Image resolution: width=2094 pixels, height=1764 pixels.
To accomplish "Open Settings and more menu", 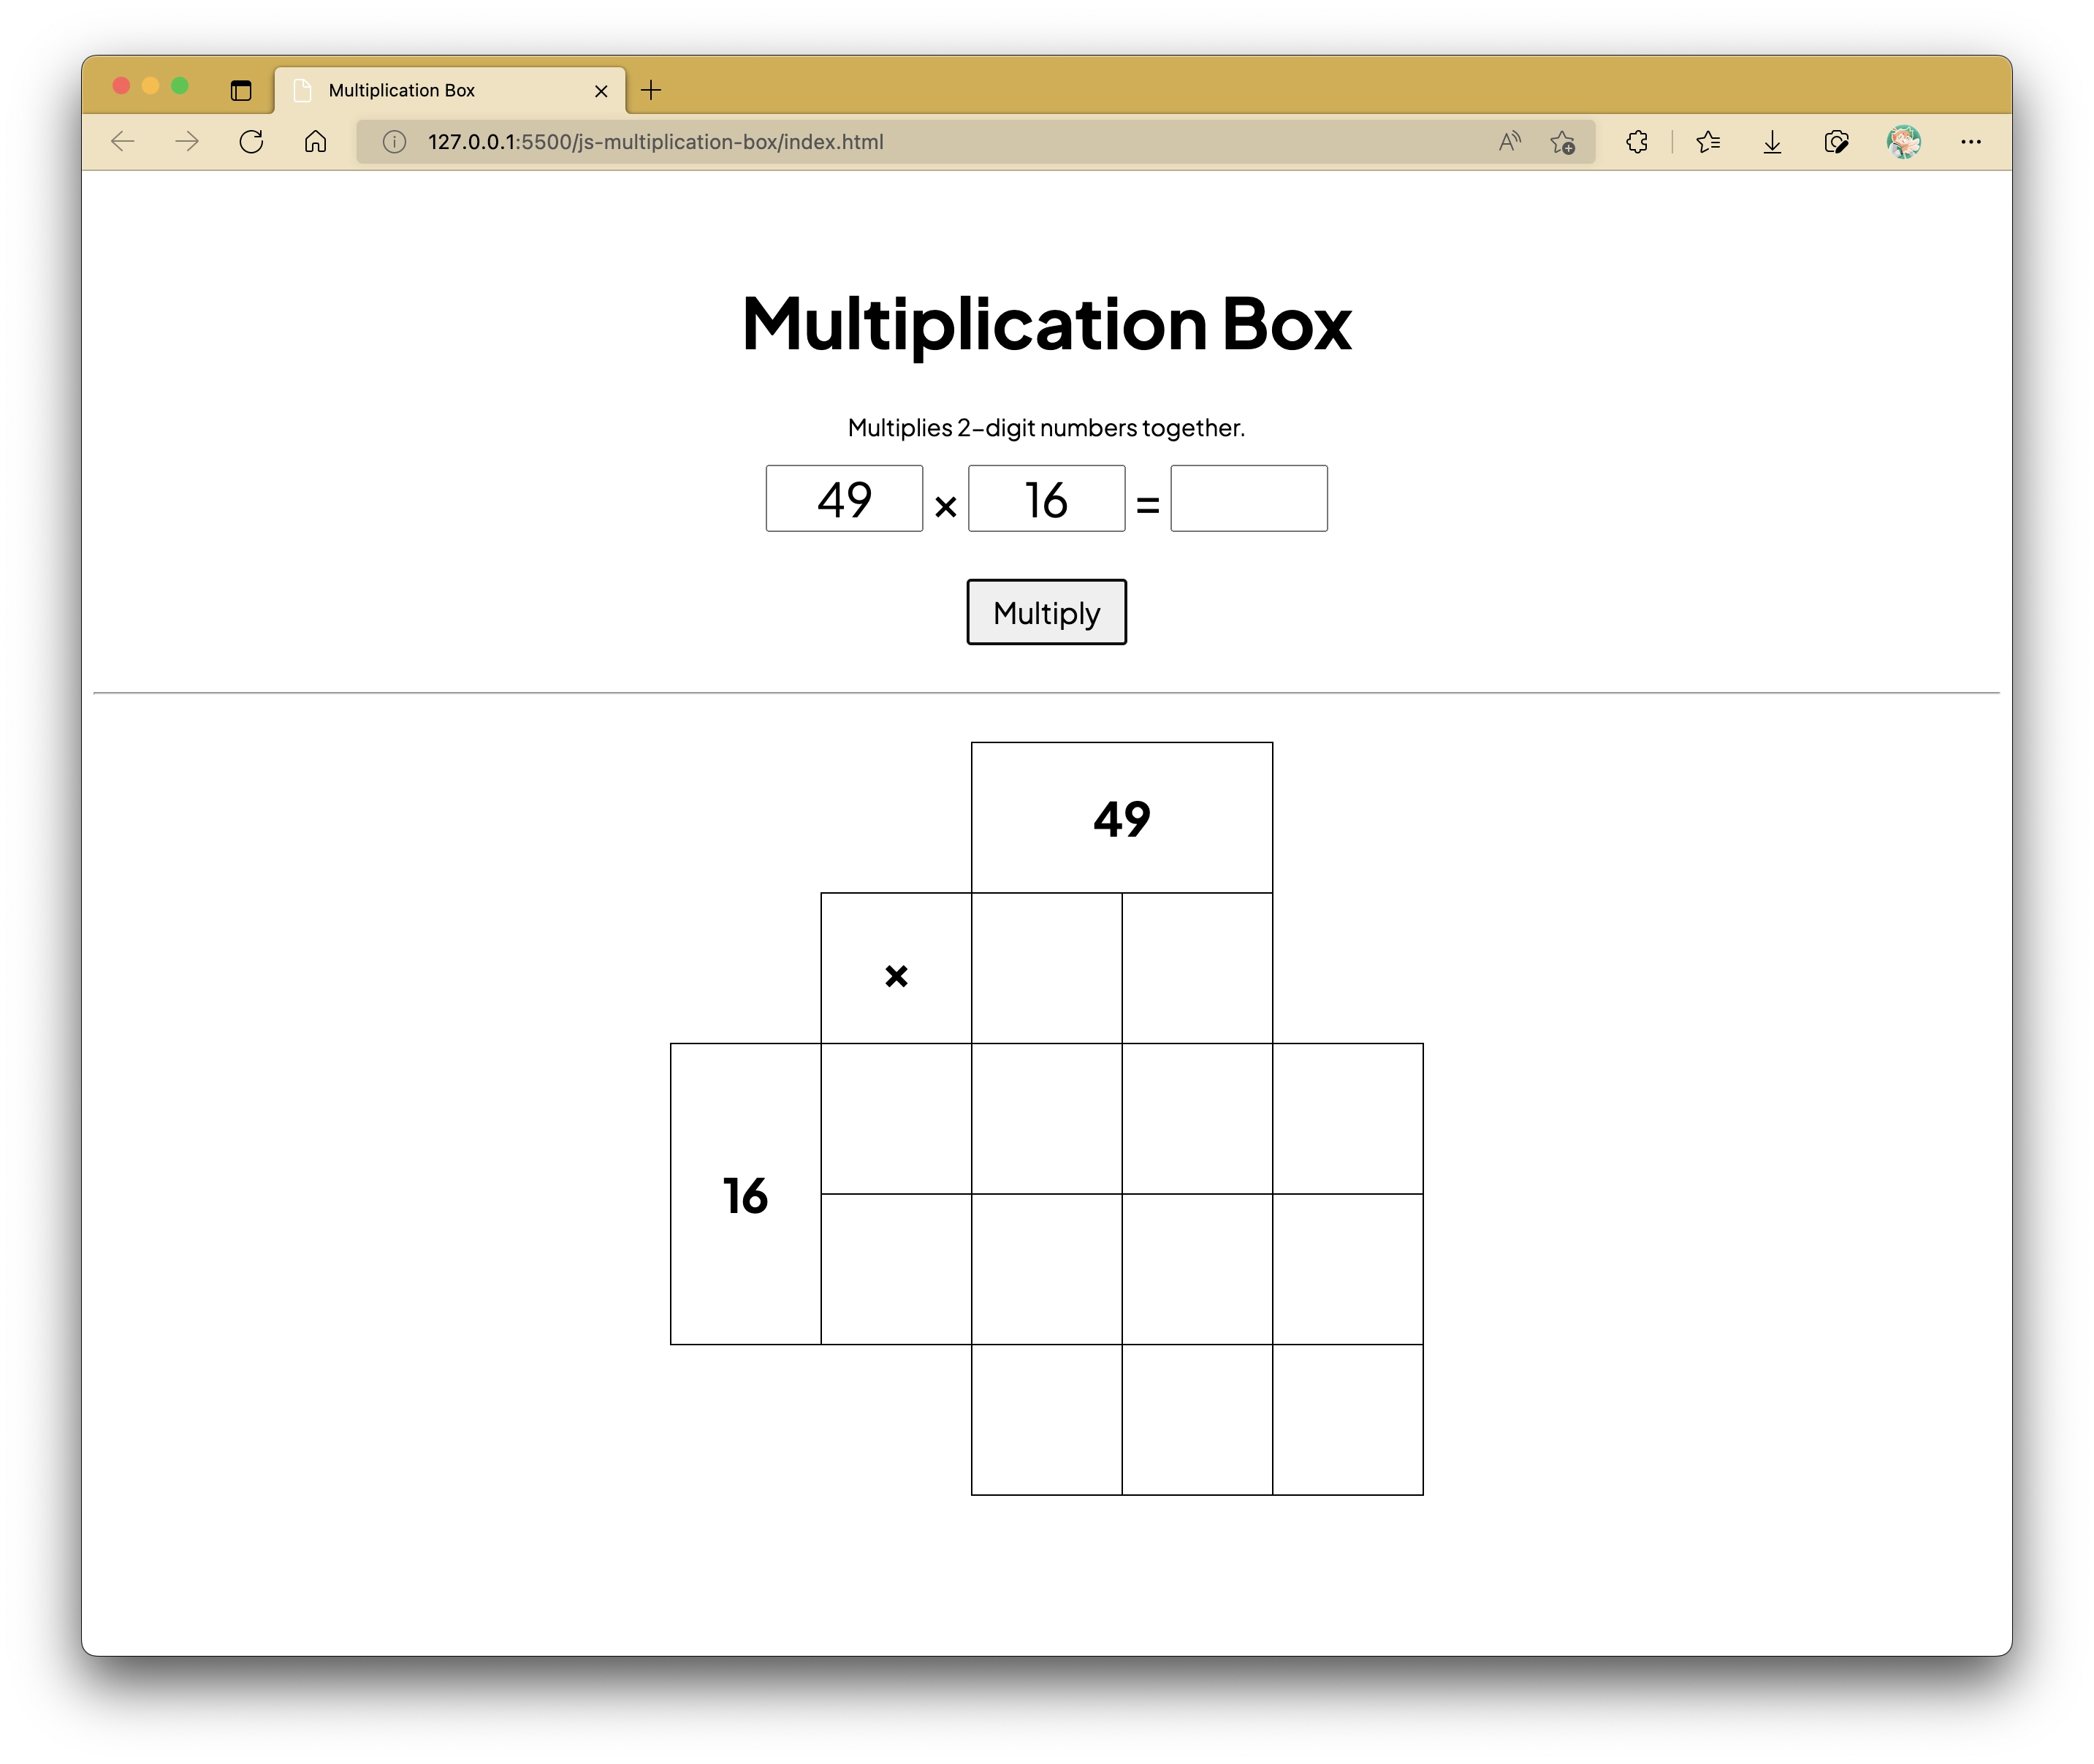I will click(1970, 142).
